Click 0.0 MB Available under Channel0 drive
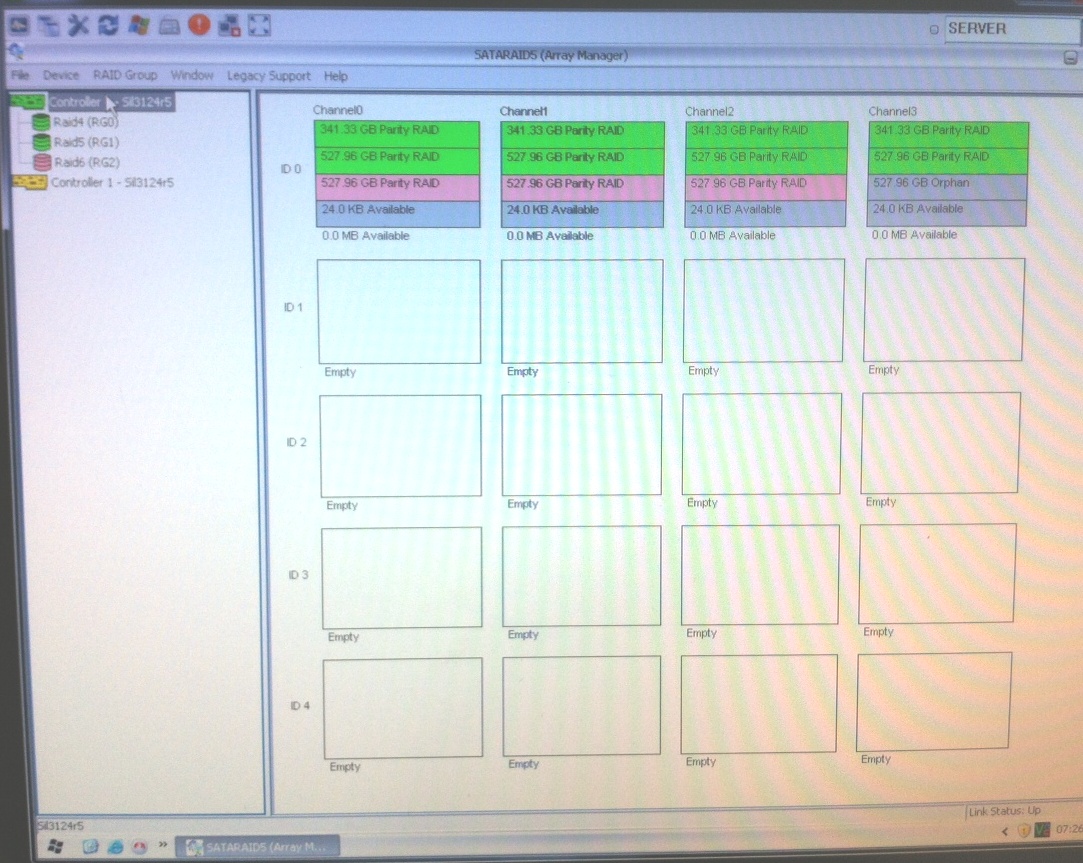Screen dimensions: 1083x863 366,236
